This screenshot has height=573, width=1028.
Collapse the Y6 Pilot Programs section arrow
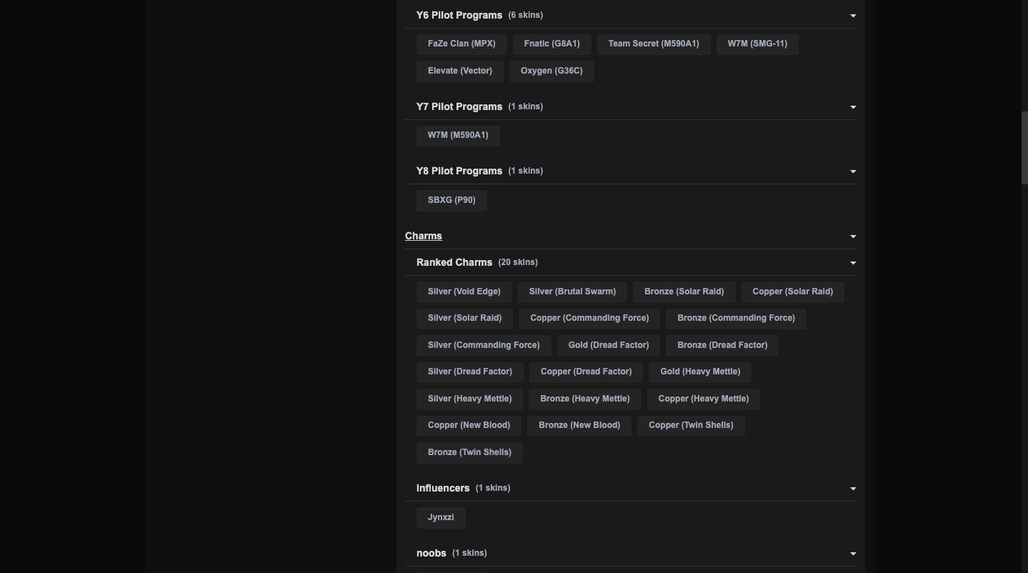(x=853, y=16)
